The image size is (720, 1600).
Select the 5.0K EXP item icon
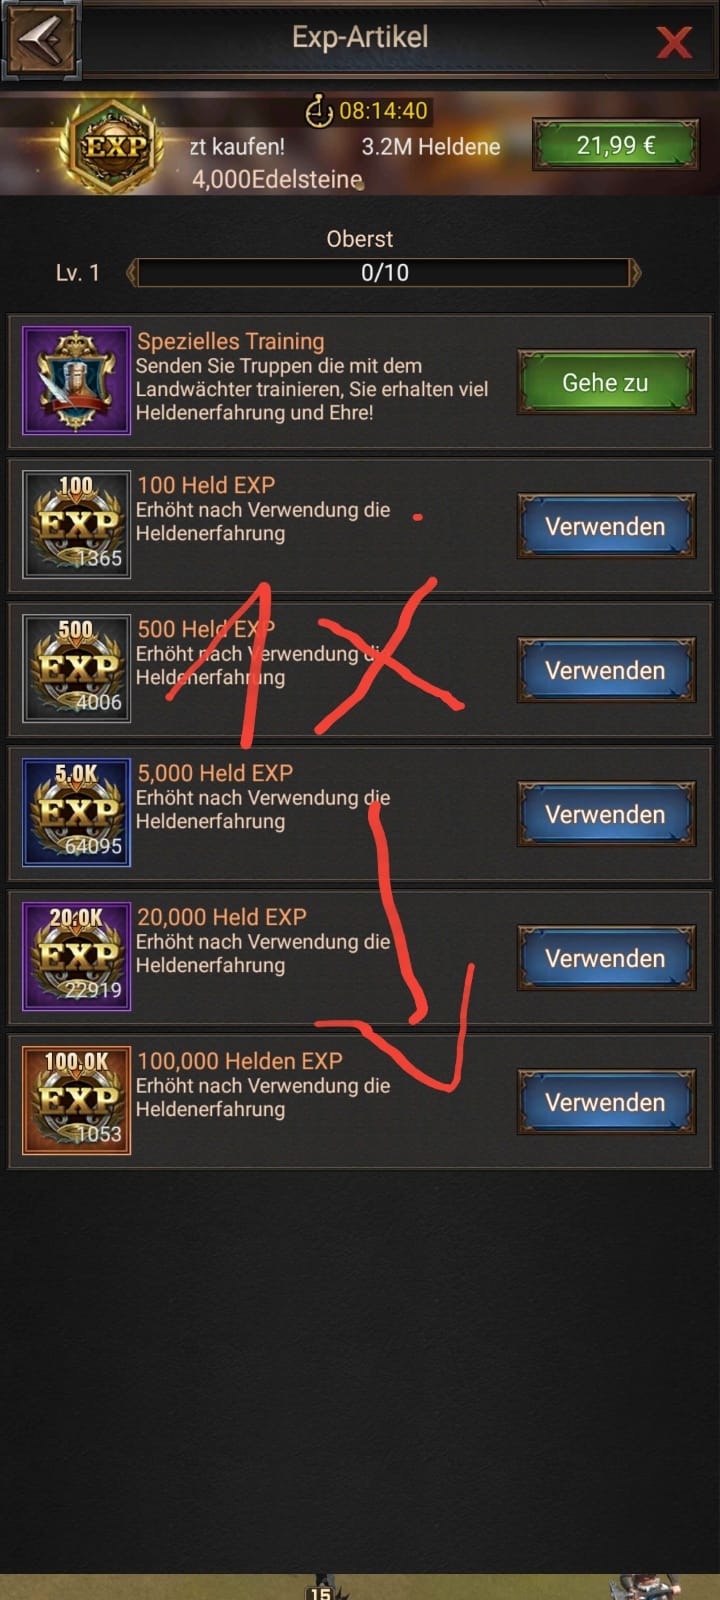77,812
